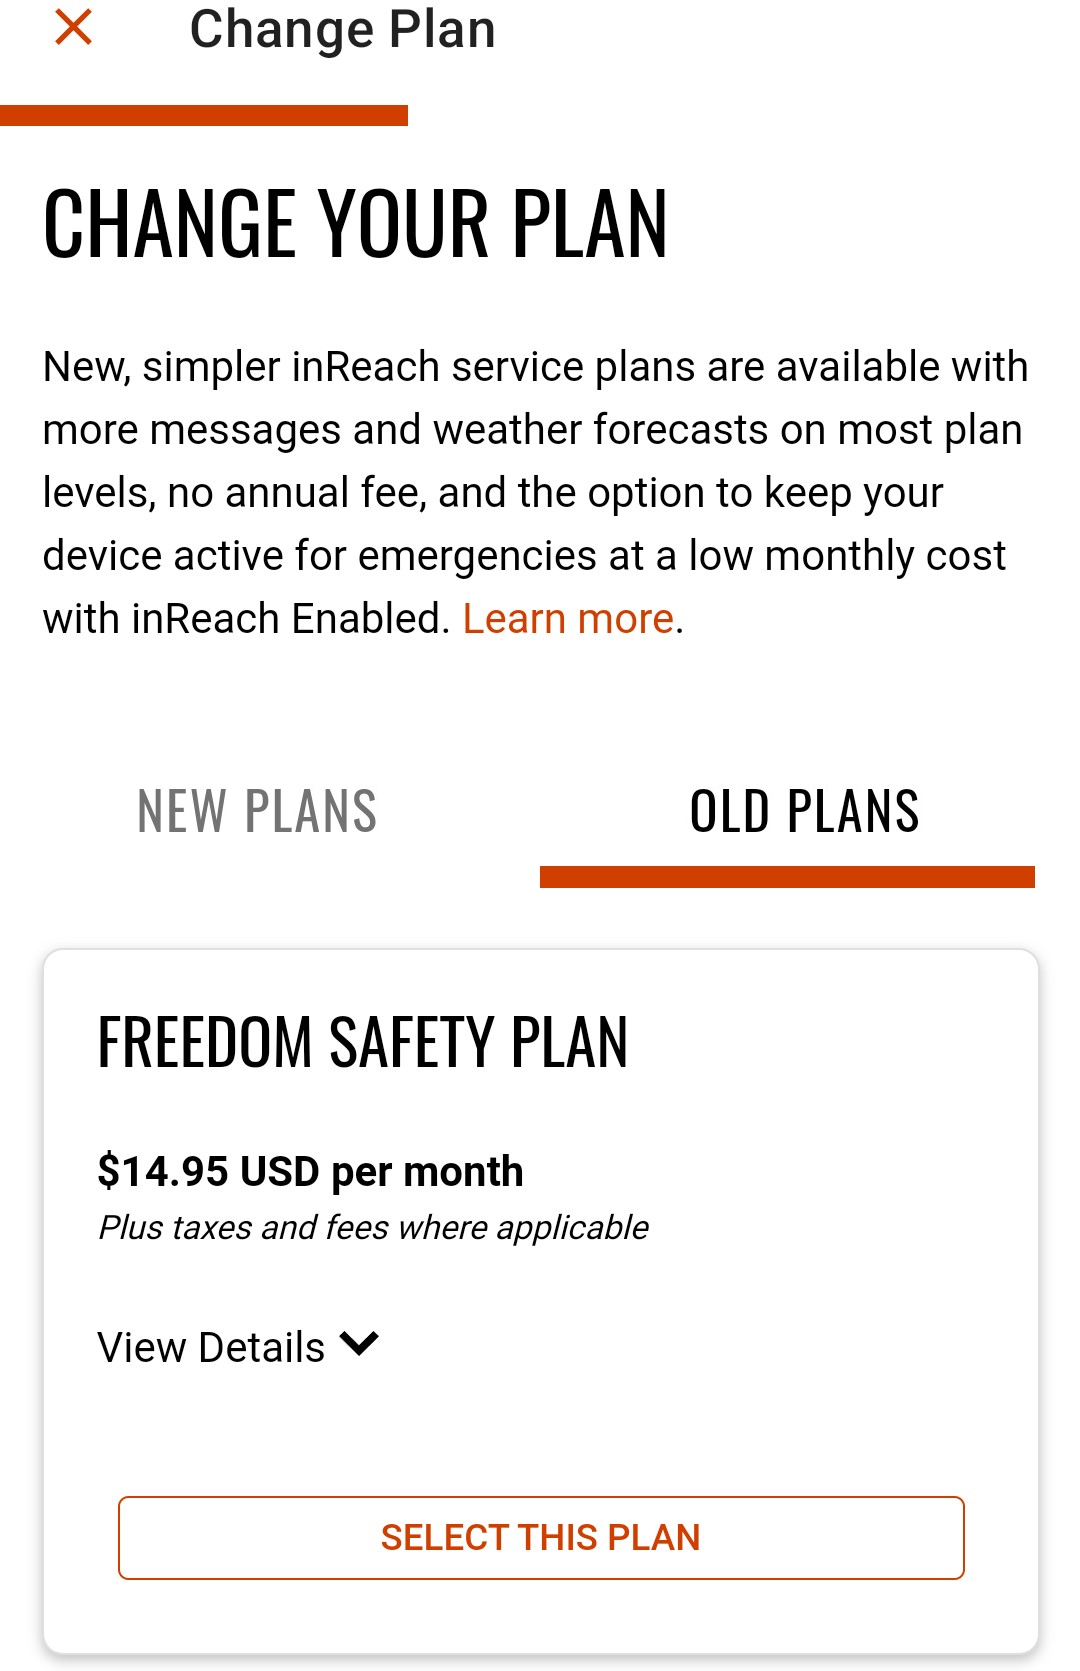Tap the inReach service plans description paragraph
Image resolution: width=1080 pixels, height=1671 pixels.
click(536, 493)
